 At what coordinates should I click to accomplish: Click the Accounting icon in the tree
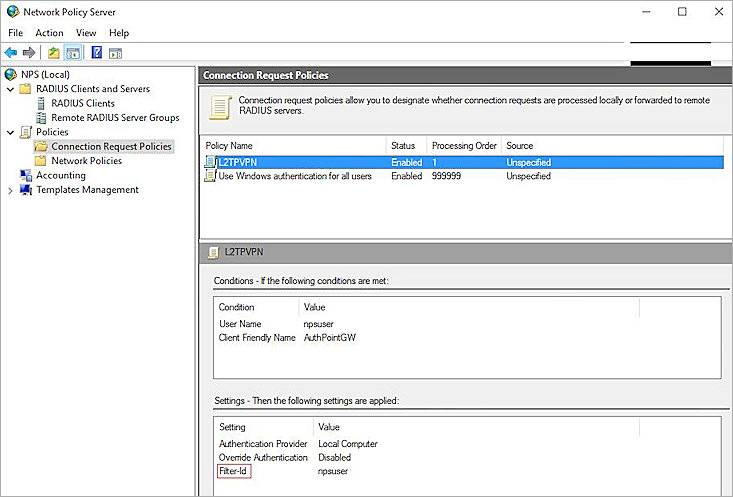coord(26,175)
